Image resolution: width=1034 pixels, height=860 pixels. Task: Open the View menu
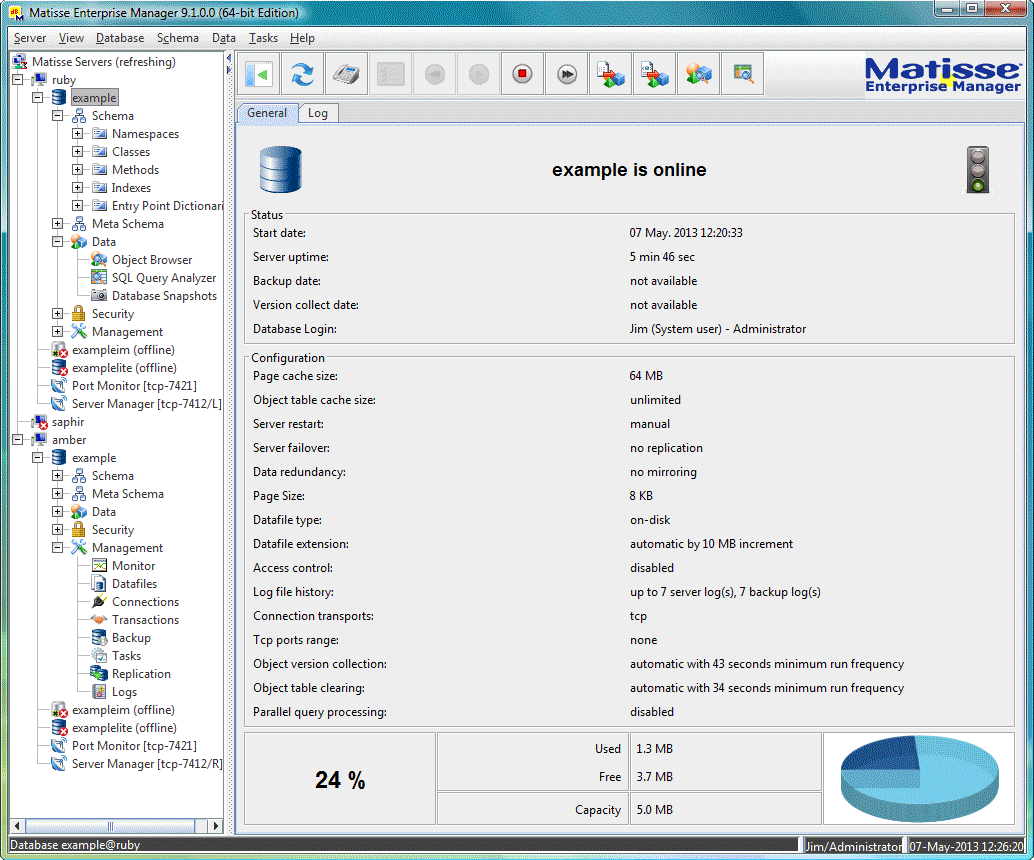point(71,38)
